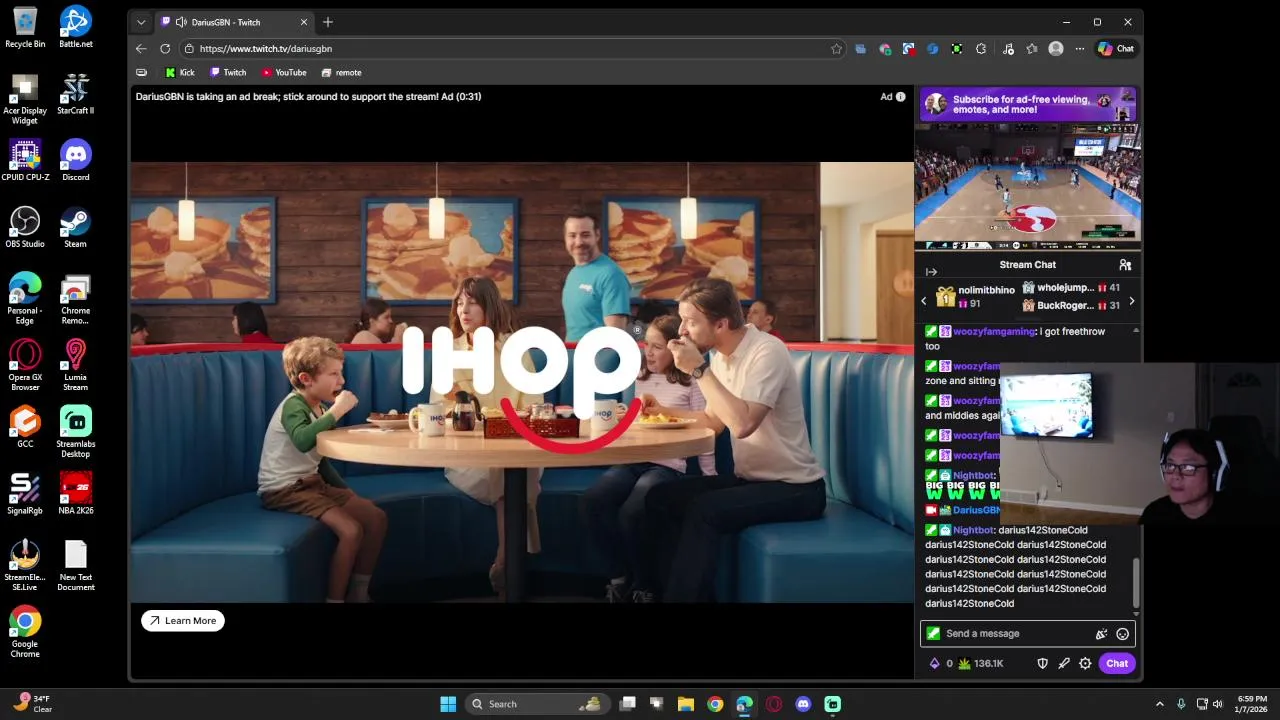Open the chat community users list icon

tap(1125, 265)
